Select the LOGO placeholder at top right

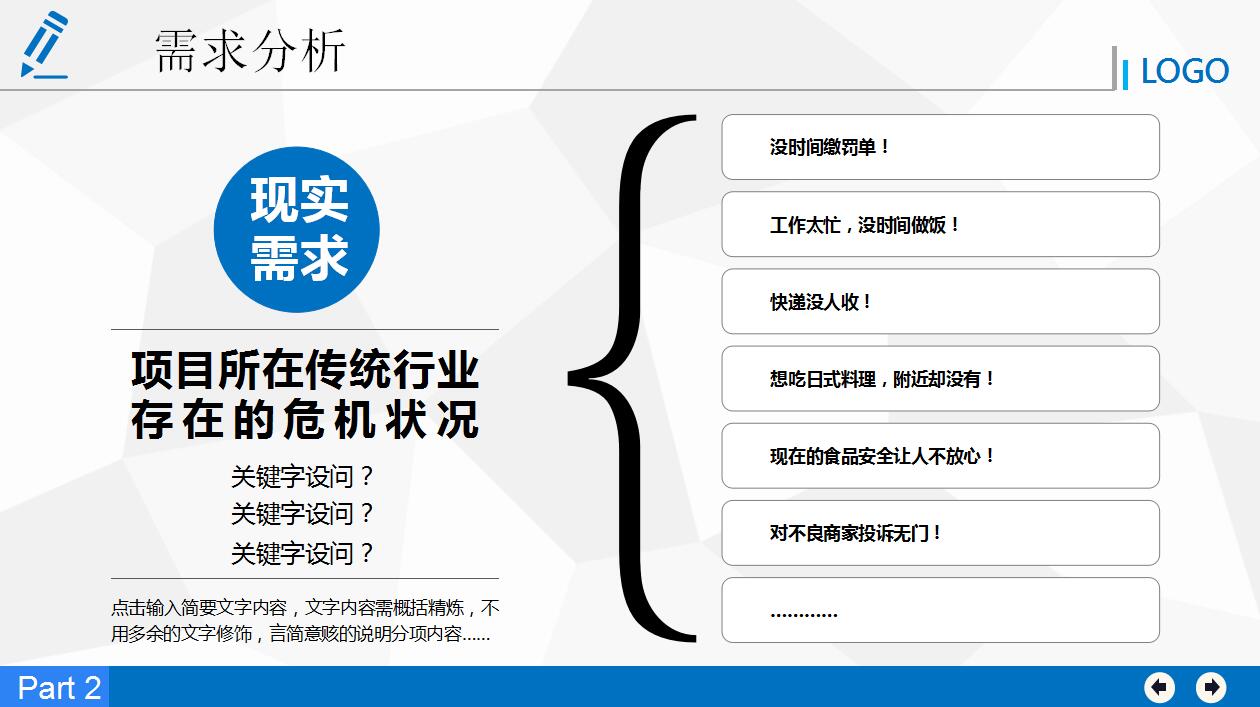click(x=1185, y=70)
